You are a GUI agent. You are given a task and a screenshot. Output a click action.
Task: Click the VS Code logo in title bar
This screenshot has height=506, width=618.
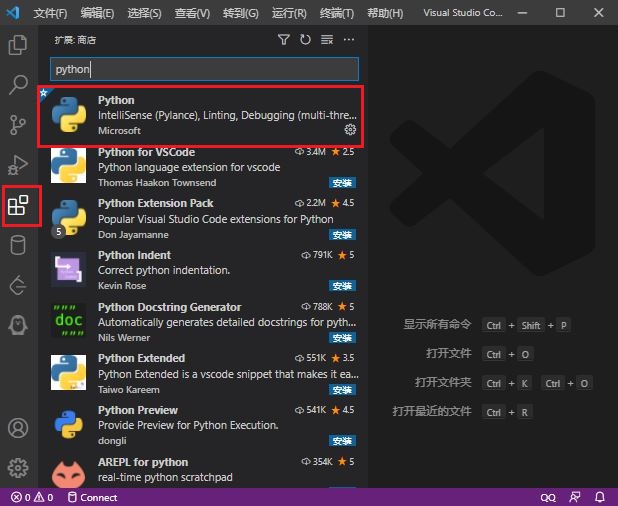pyautogui.click(x=13, y=13)
